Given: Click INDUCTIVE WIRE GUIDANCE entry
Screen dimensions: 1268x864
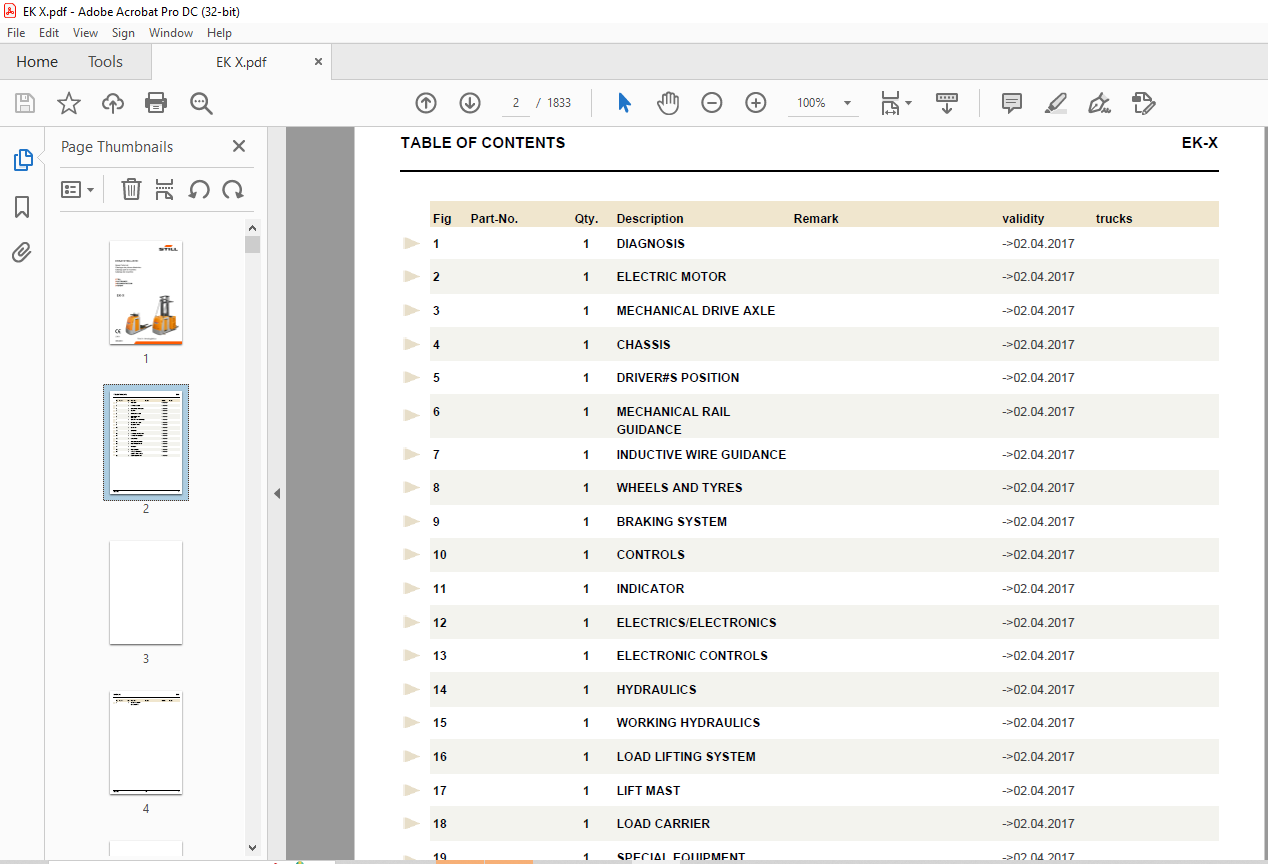Looking at the screenshot, I should pyautogui.click(x=701, y=454).
